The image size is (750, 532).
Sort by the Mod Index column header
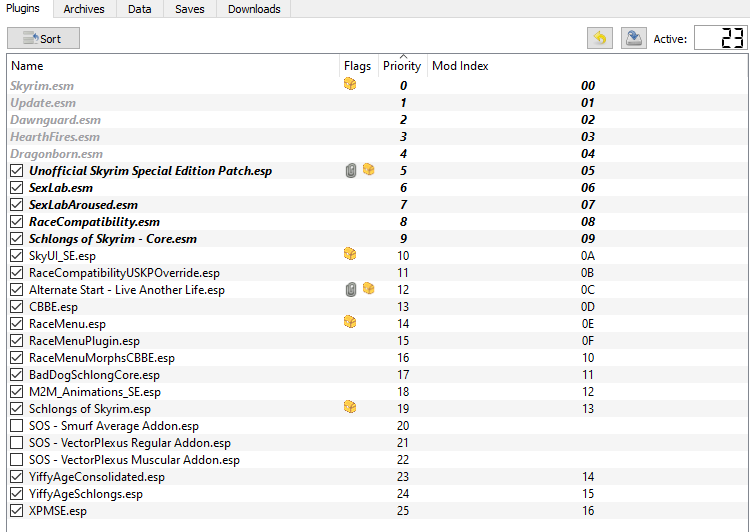pyautogui.click(x=587, y=66)
